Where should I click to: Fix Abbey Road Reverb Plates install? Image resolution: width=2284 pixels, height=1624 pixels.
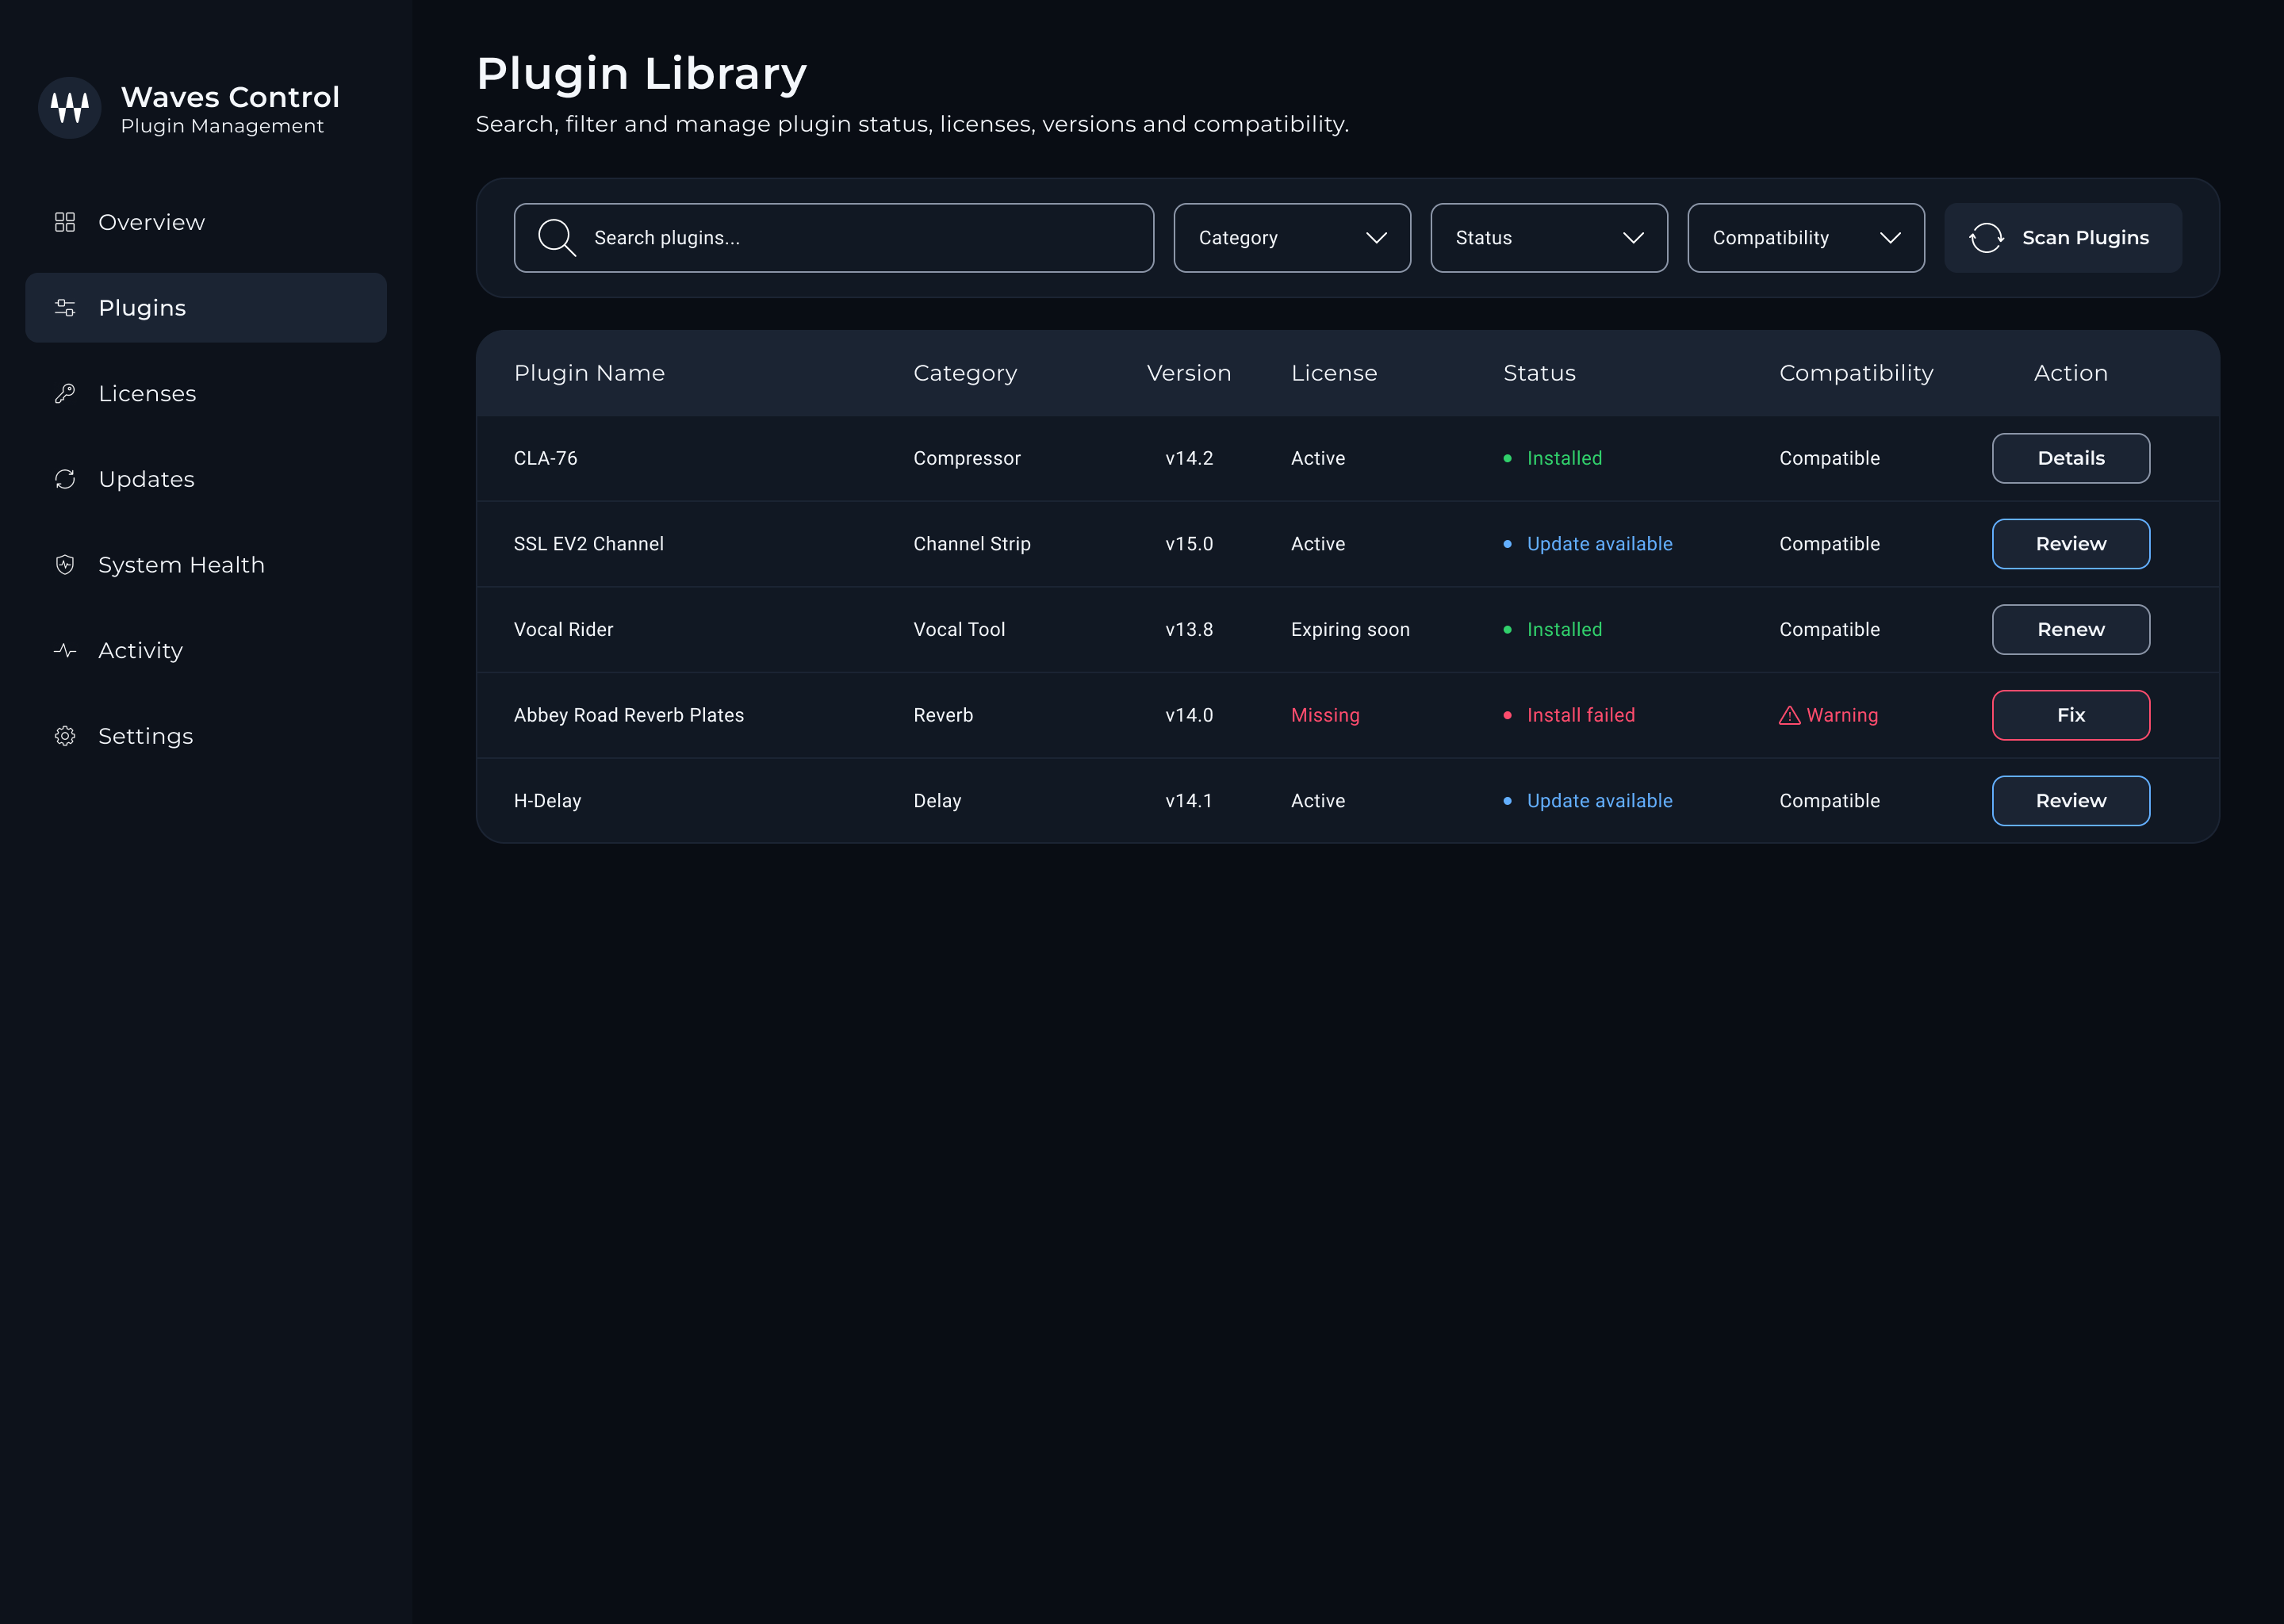pyautogui.click(x=2071, y=715)
